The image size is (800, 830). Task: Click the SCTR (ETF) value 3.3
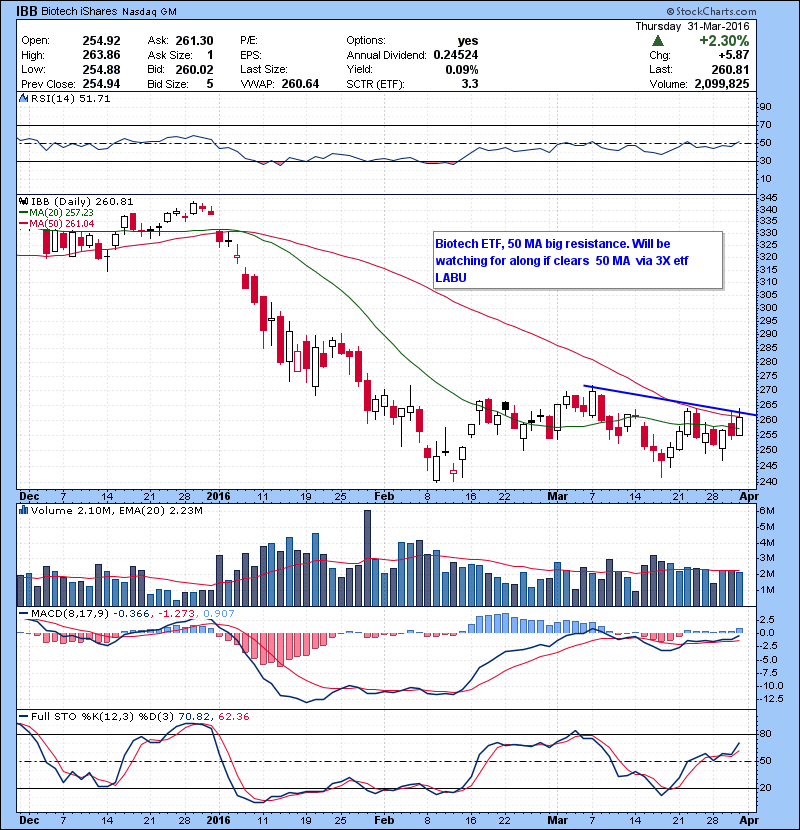[470, 84]
